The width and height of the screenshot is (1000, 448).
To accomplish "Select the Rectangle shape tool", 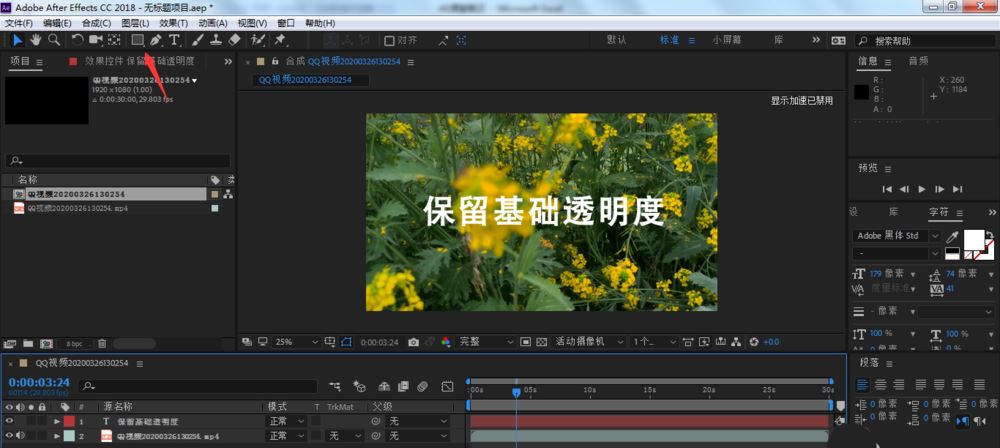I will tap(137, 40).
